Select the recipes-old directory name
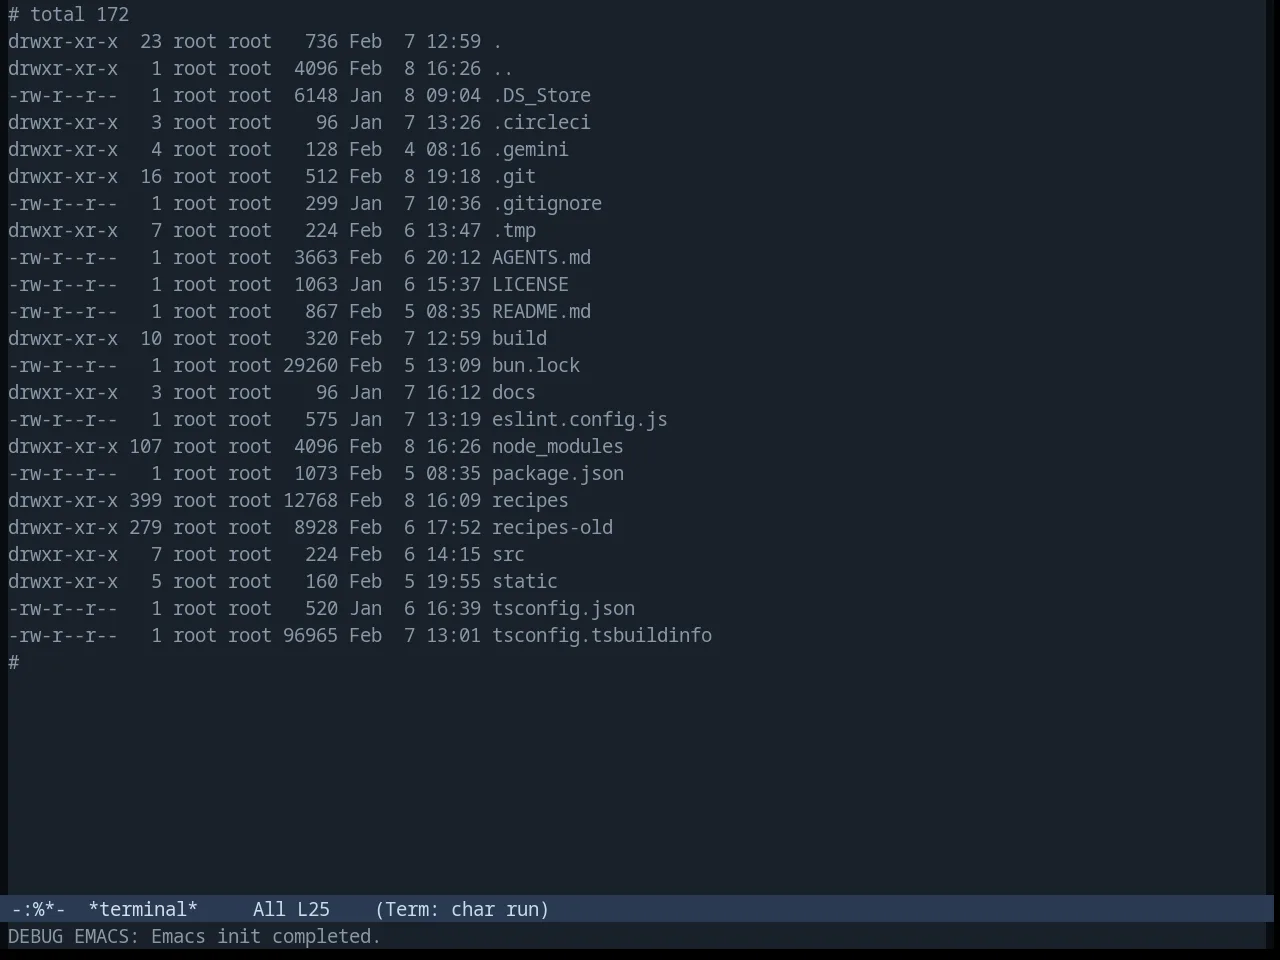 tap(552, 528)
